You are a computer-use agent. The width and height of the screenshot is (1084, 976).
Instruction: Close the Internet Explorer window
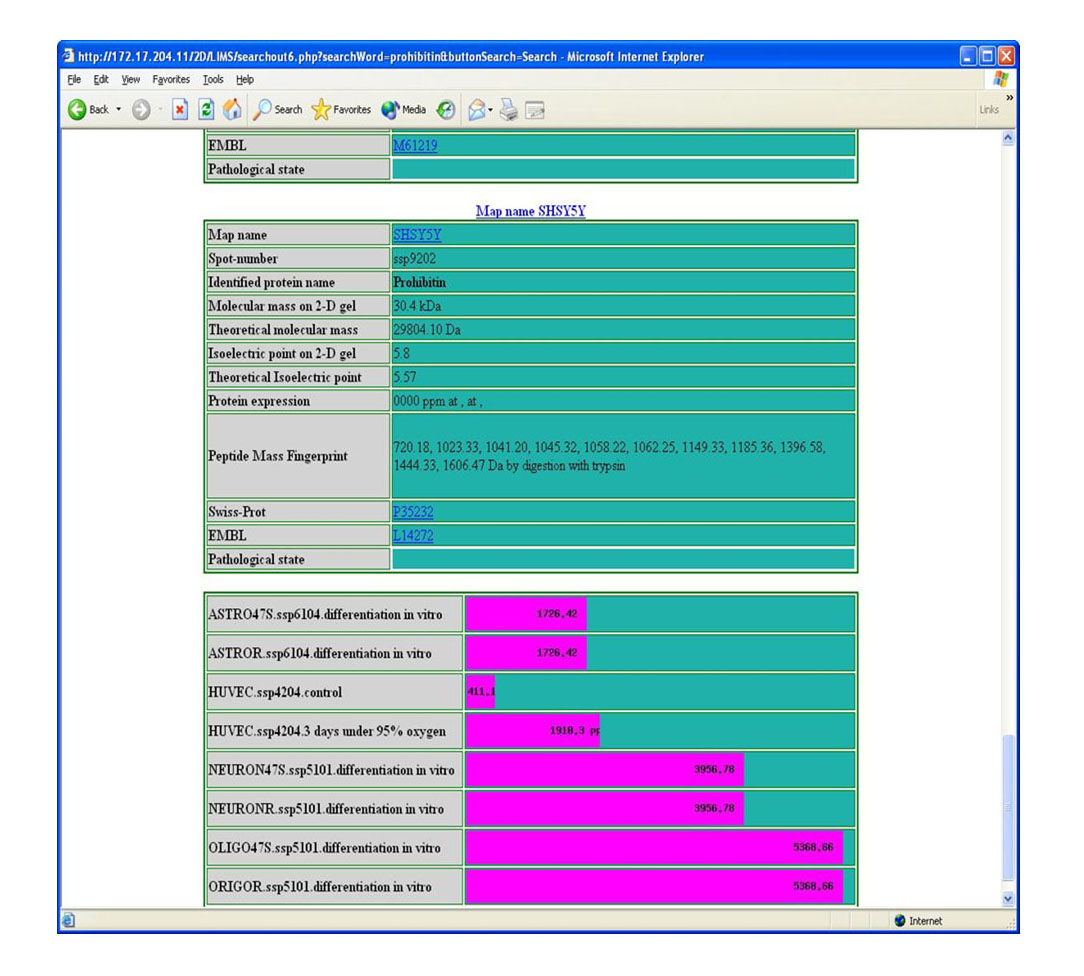(1007, 56)
